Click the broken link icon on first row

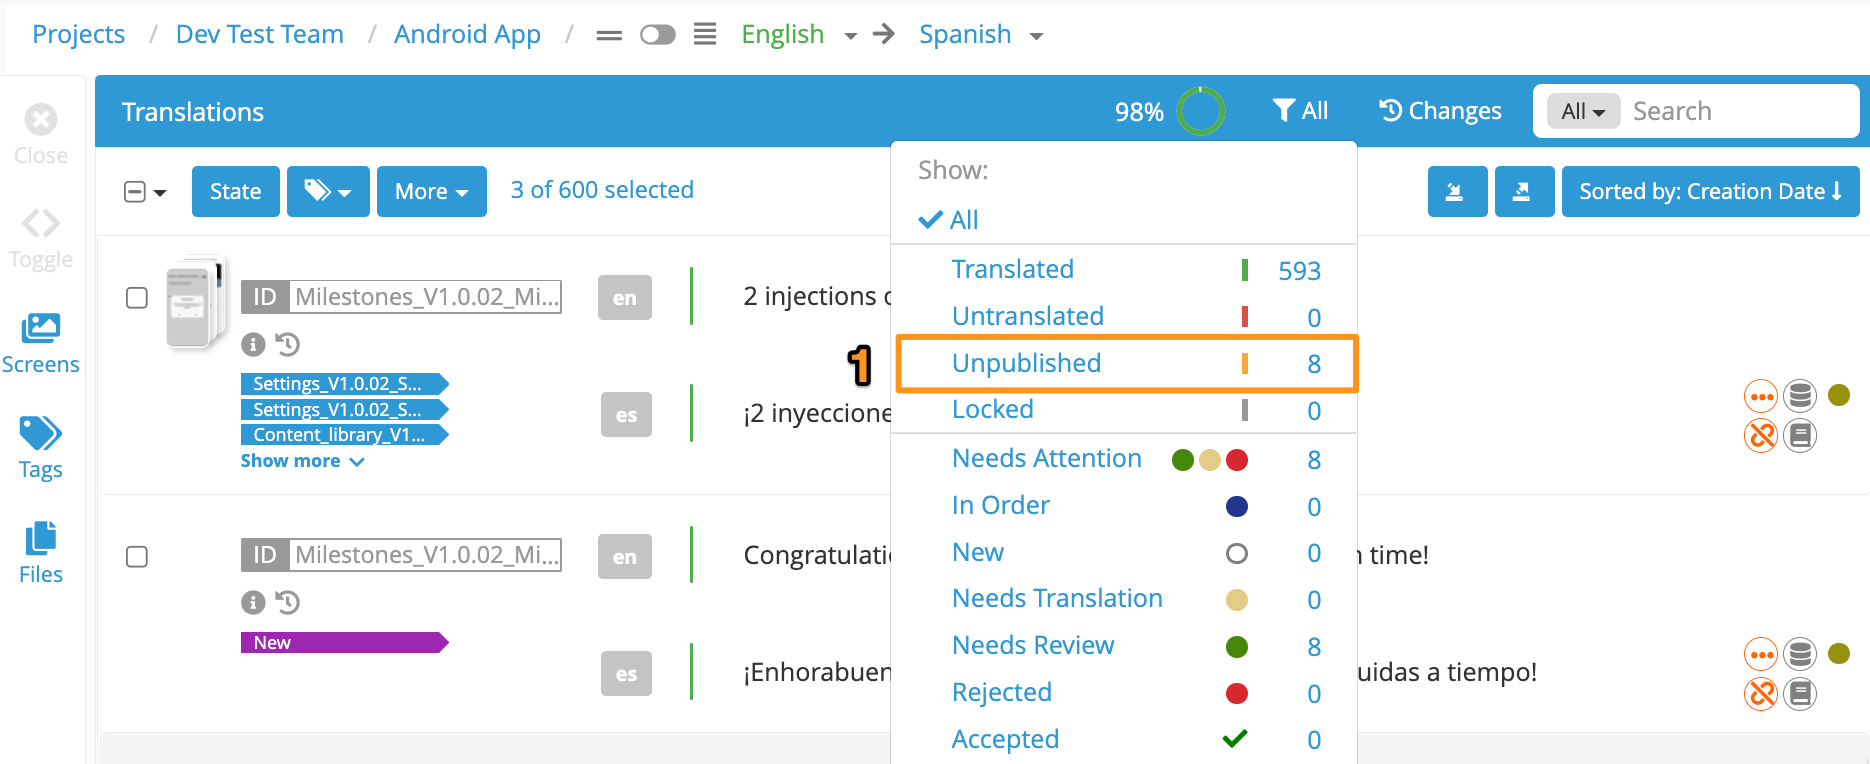(1761, 435)
